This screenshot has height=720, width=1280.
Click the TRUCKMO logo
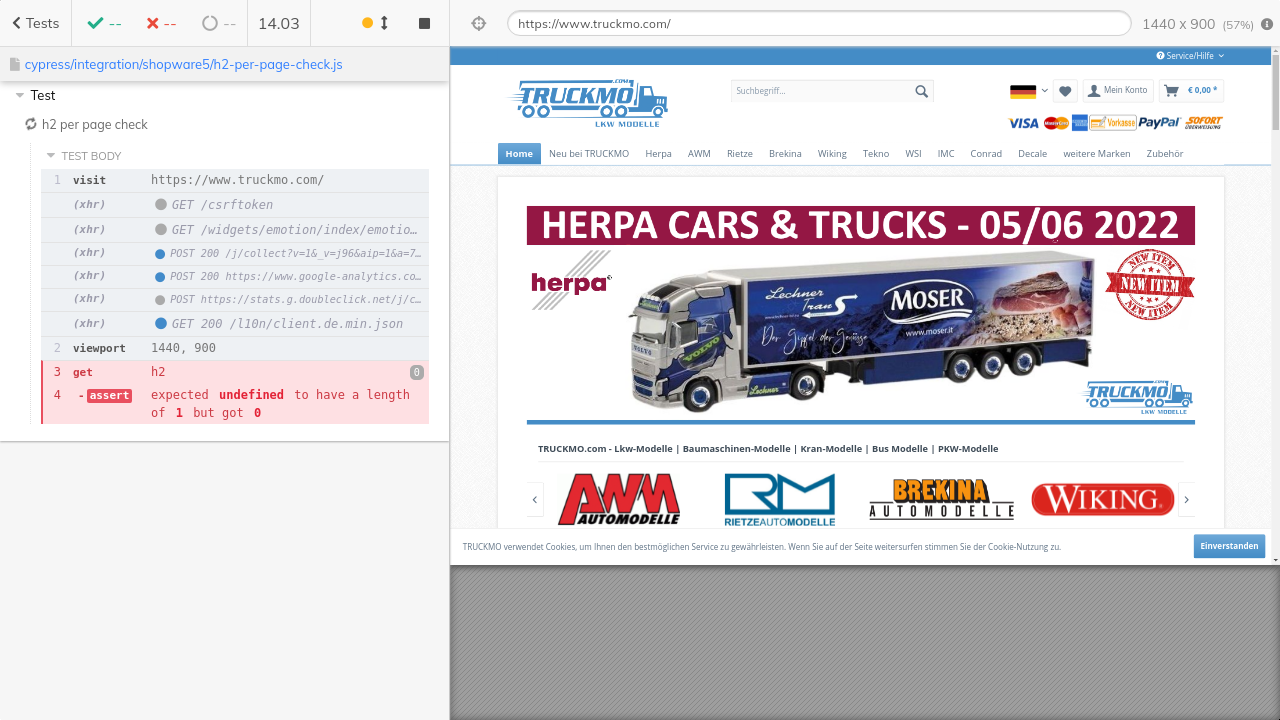click(588, 102)
